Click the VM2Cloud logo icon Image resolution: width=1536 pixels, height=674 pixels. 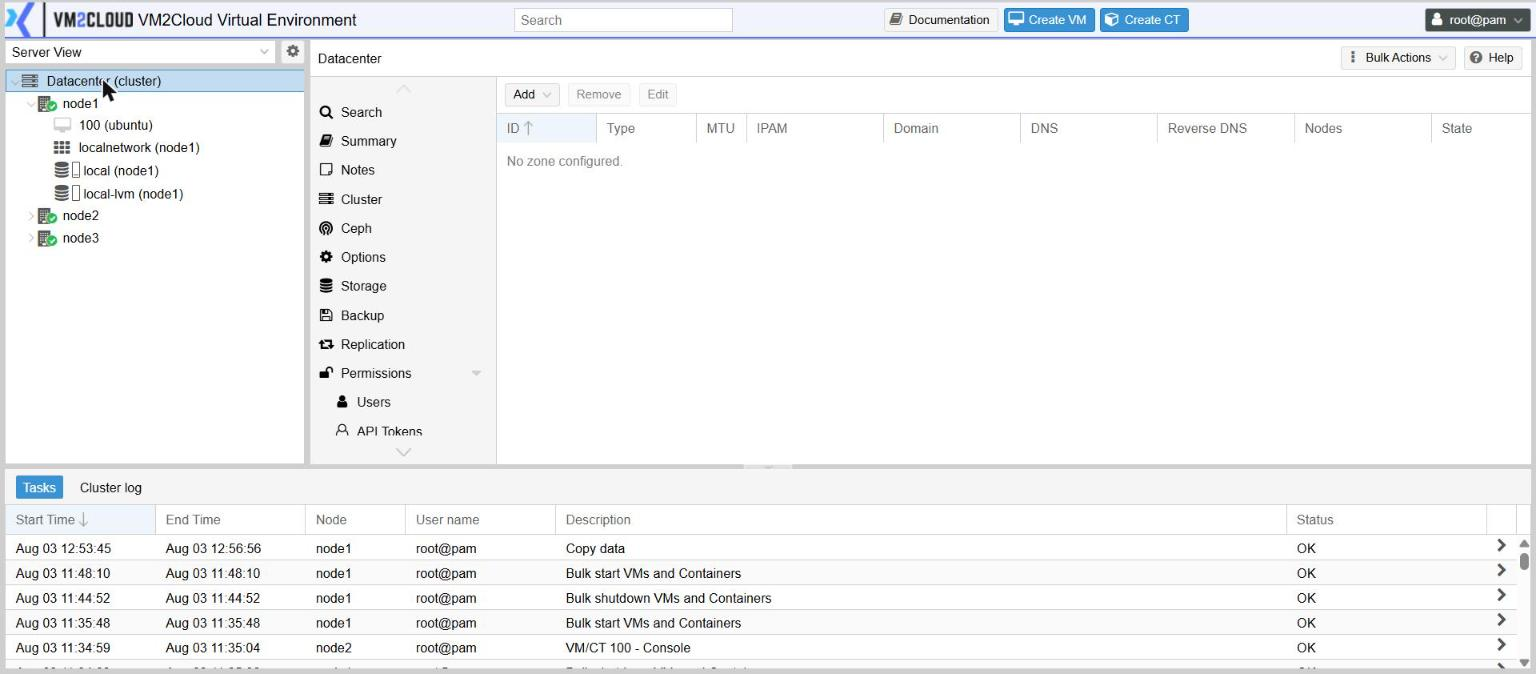[x=20, y=20]
